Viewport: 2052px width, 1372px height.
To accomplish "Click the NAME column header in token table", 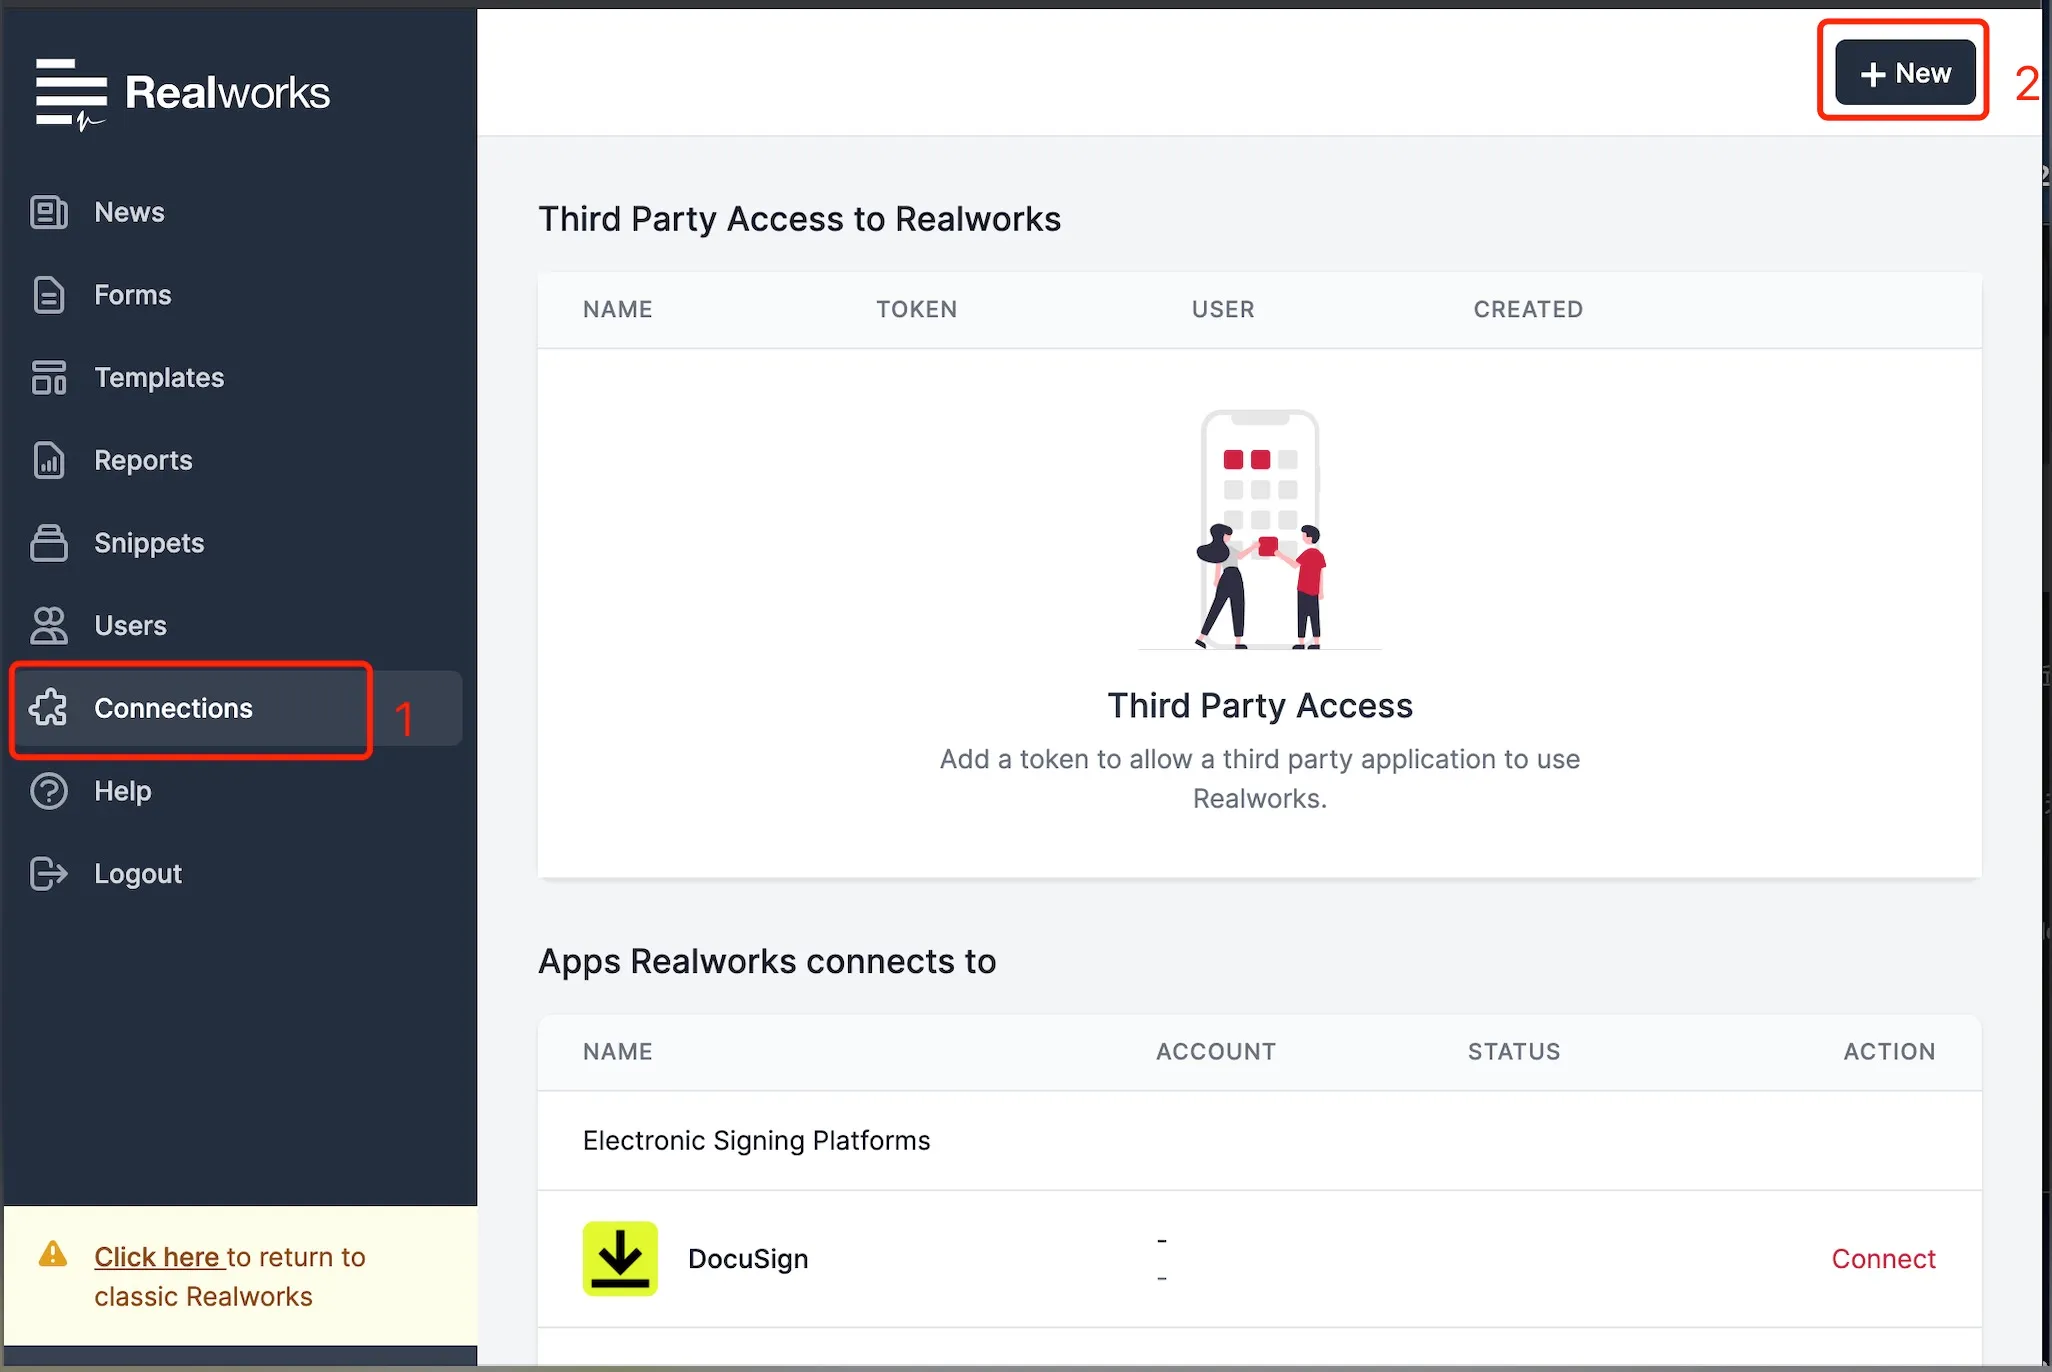I will 618,310.
